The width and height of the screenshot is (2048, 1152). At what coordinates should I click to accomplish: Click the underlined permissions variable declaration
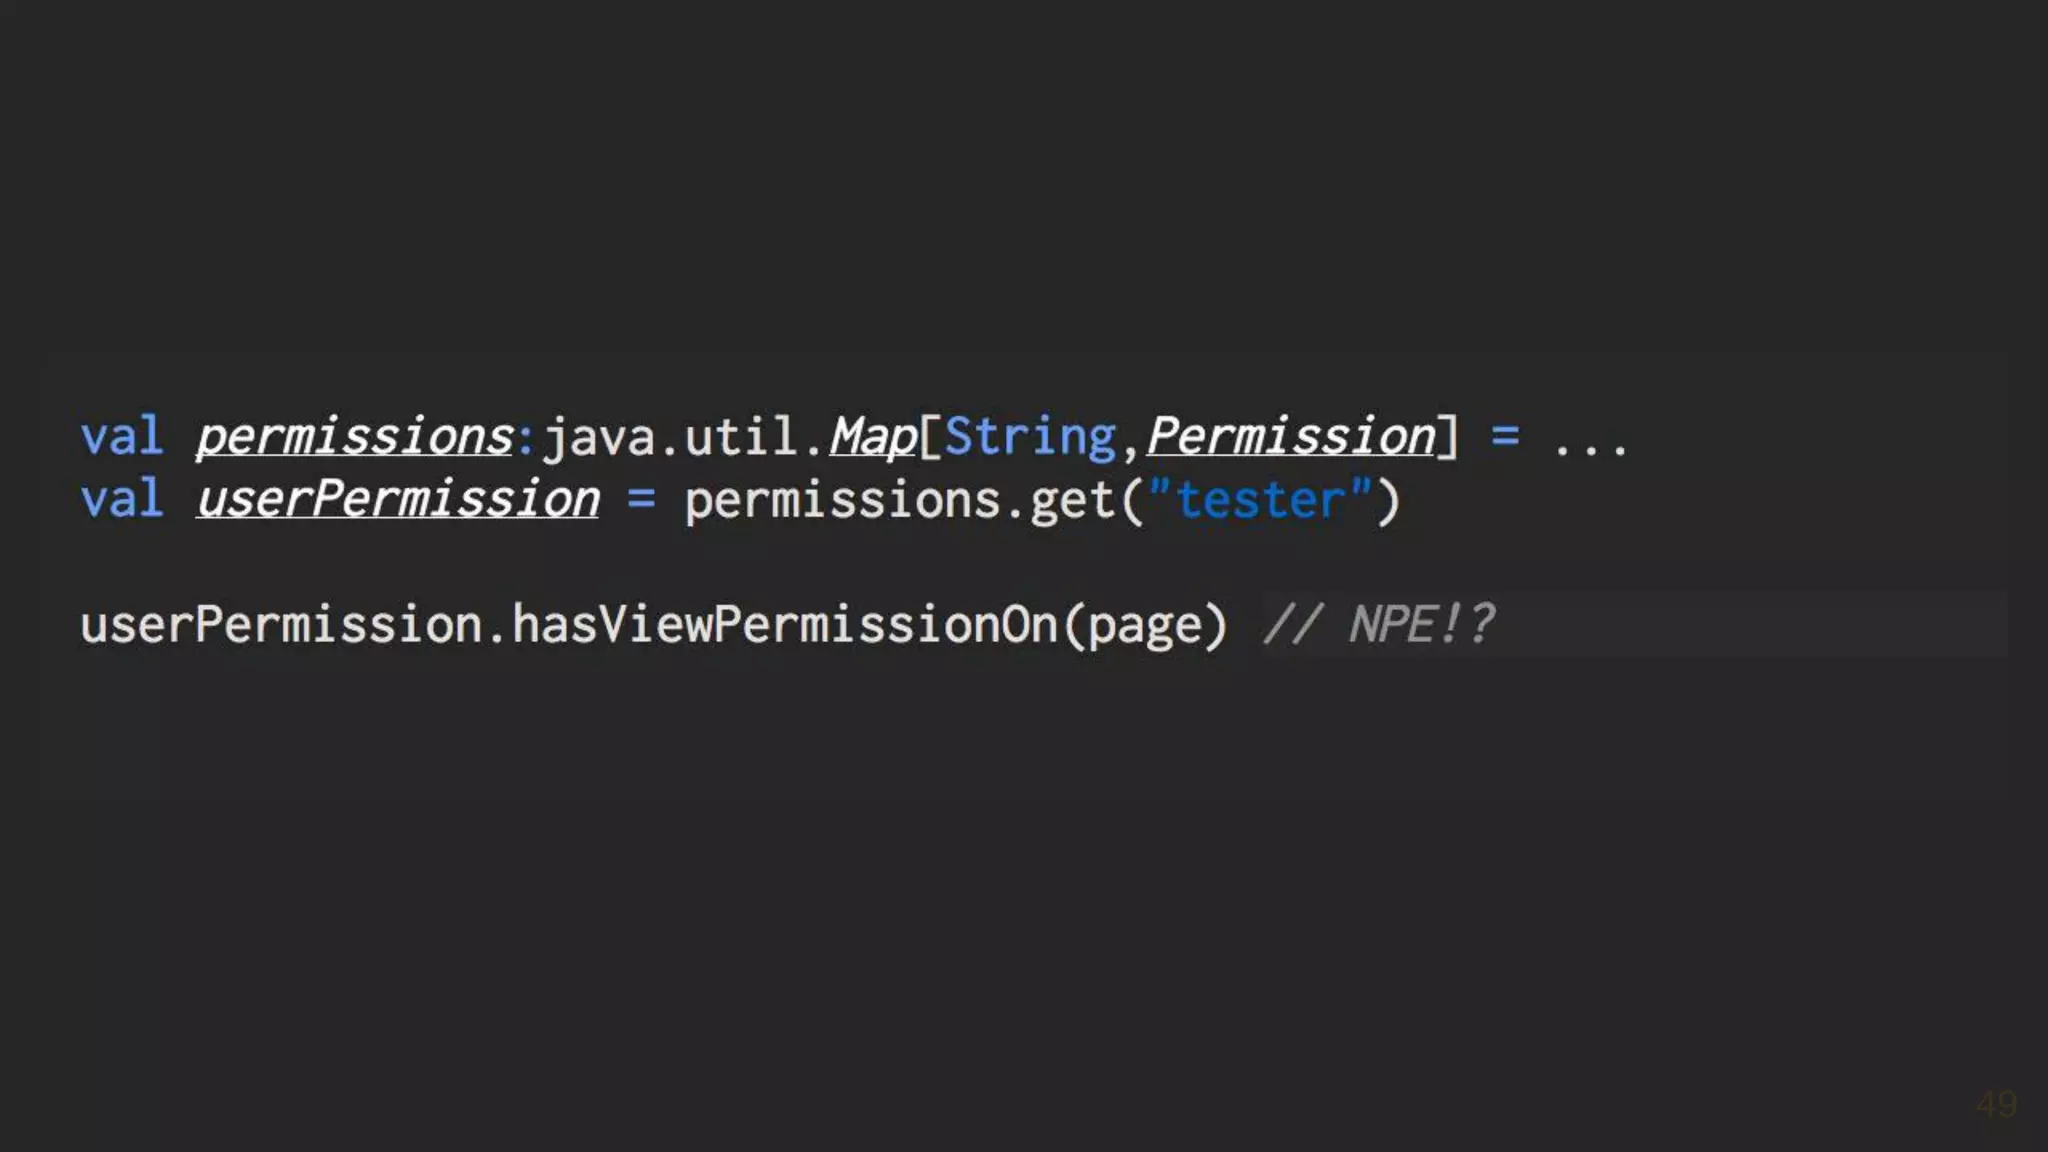pos(354,437)
